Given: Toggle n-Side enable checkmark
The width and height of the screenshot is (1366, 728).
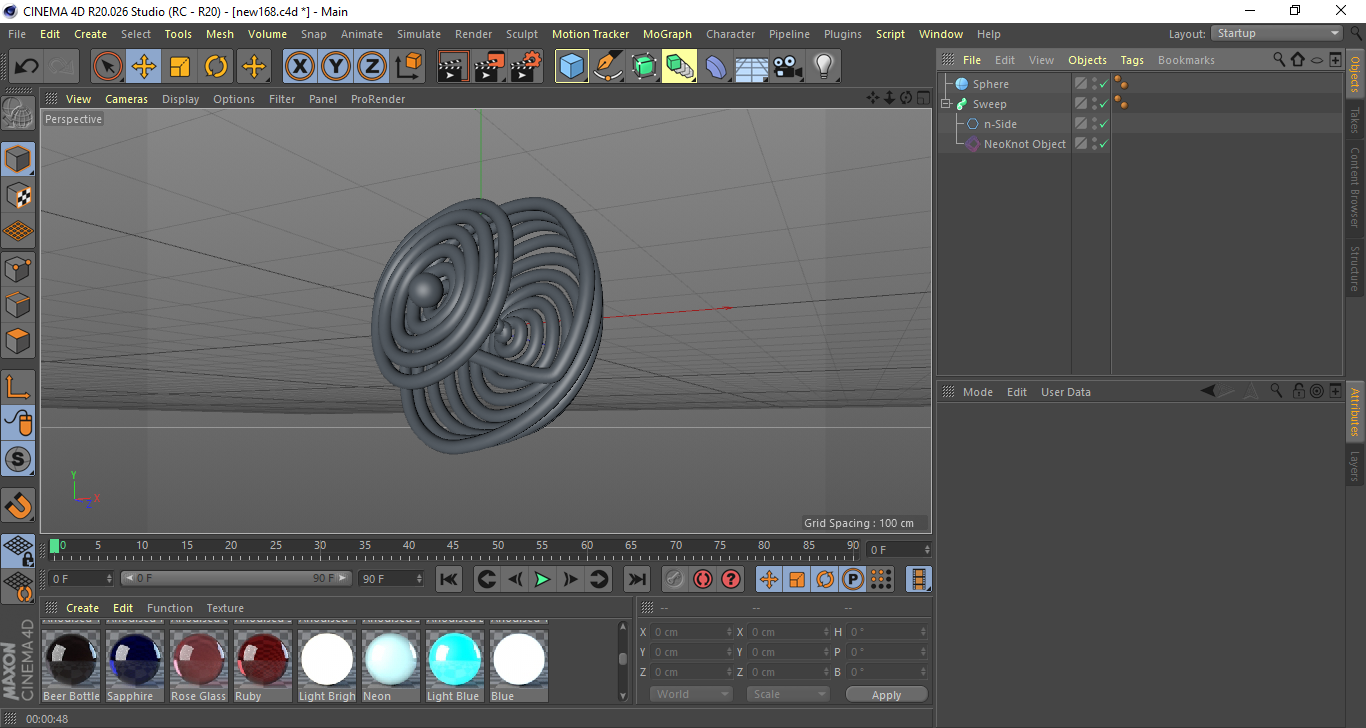Looking at the screenshot, I should 1103,124.
